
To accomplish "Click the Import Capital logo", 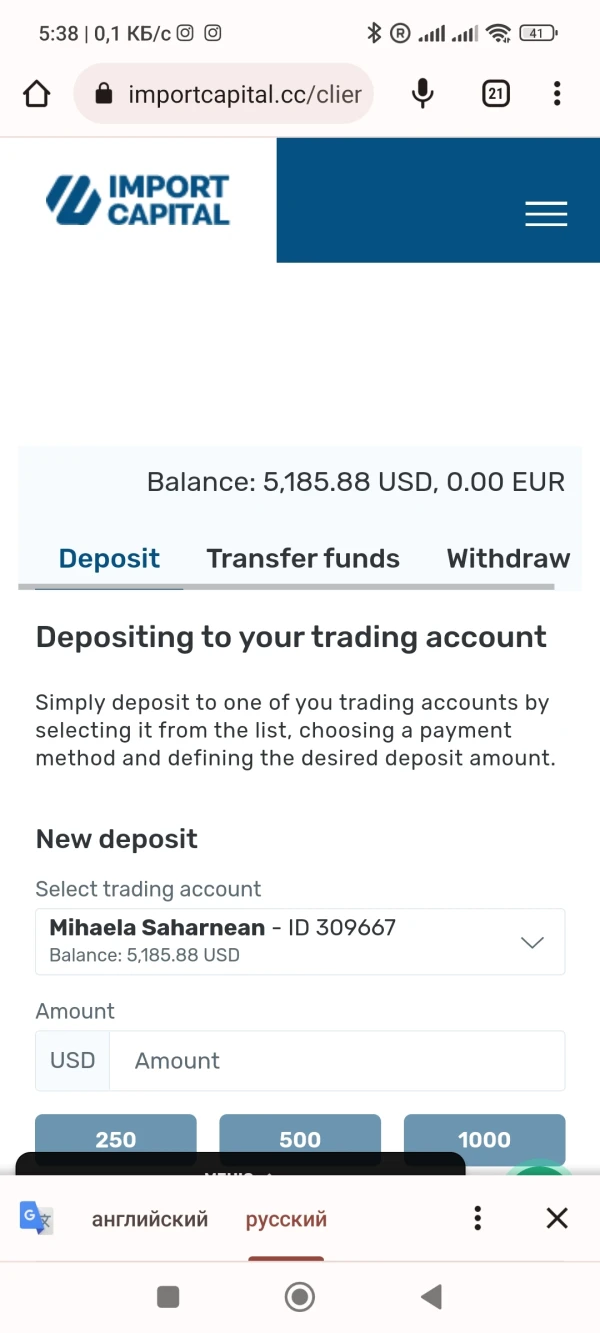I will pos(138,200).
